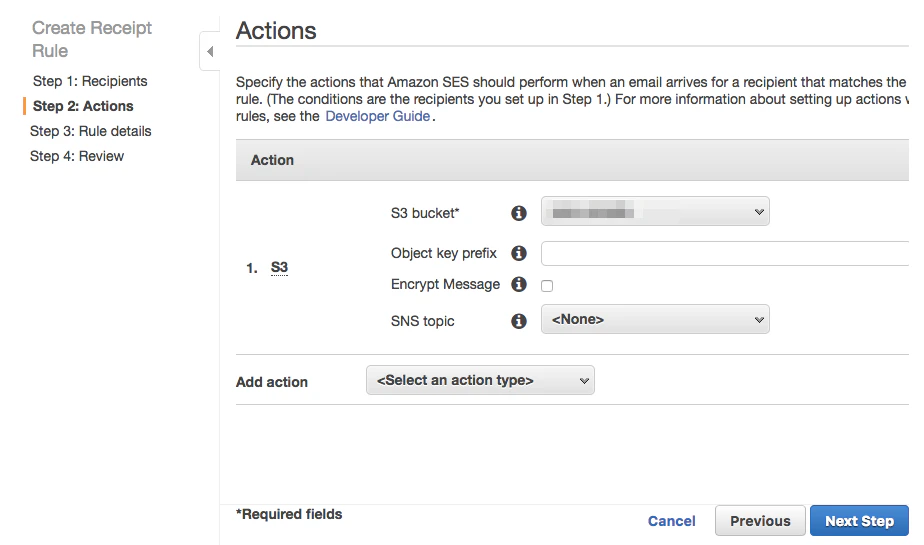This screenshot has width=924, height=545.
Task: Click the *Required fields note
Action: [x=289, y=514]
